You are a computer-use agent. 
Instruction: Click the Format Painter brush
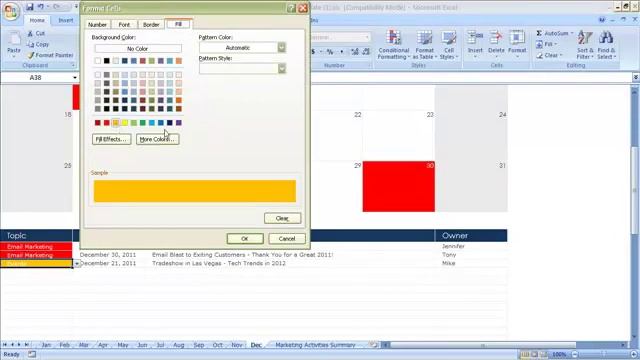click(x=30, y=55)
